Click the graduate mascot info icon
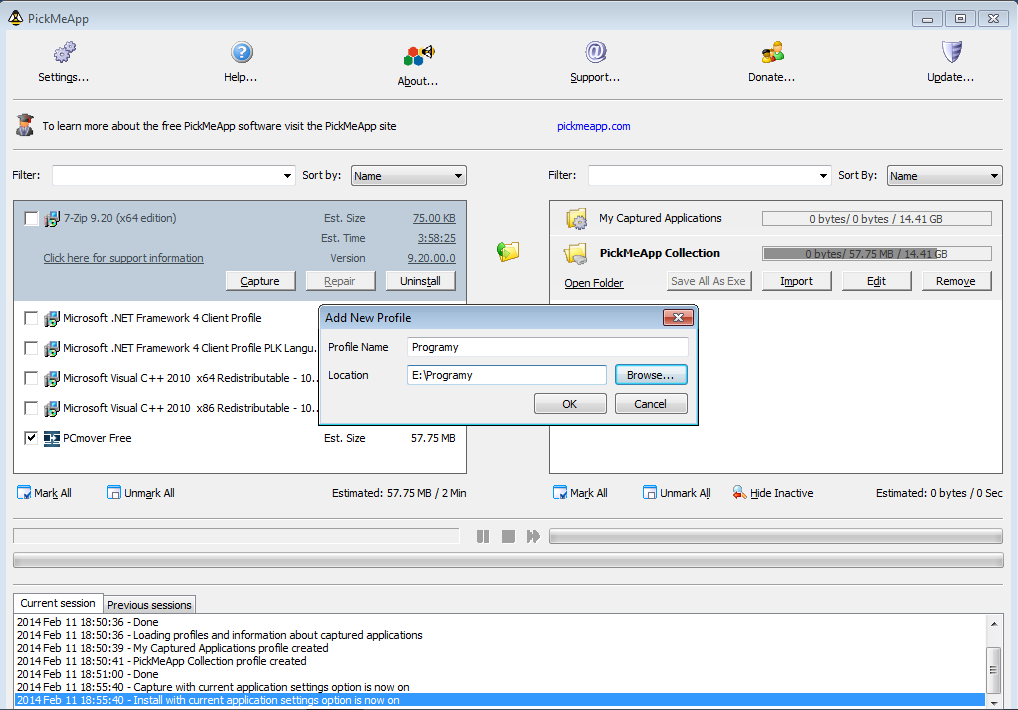The height and width of the screenshot is (710, 1018). click(x=25, y=125)
